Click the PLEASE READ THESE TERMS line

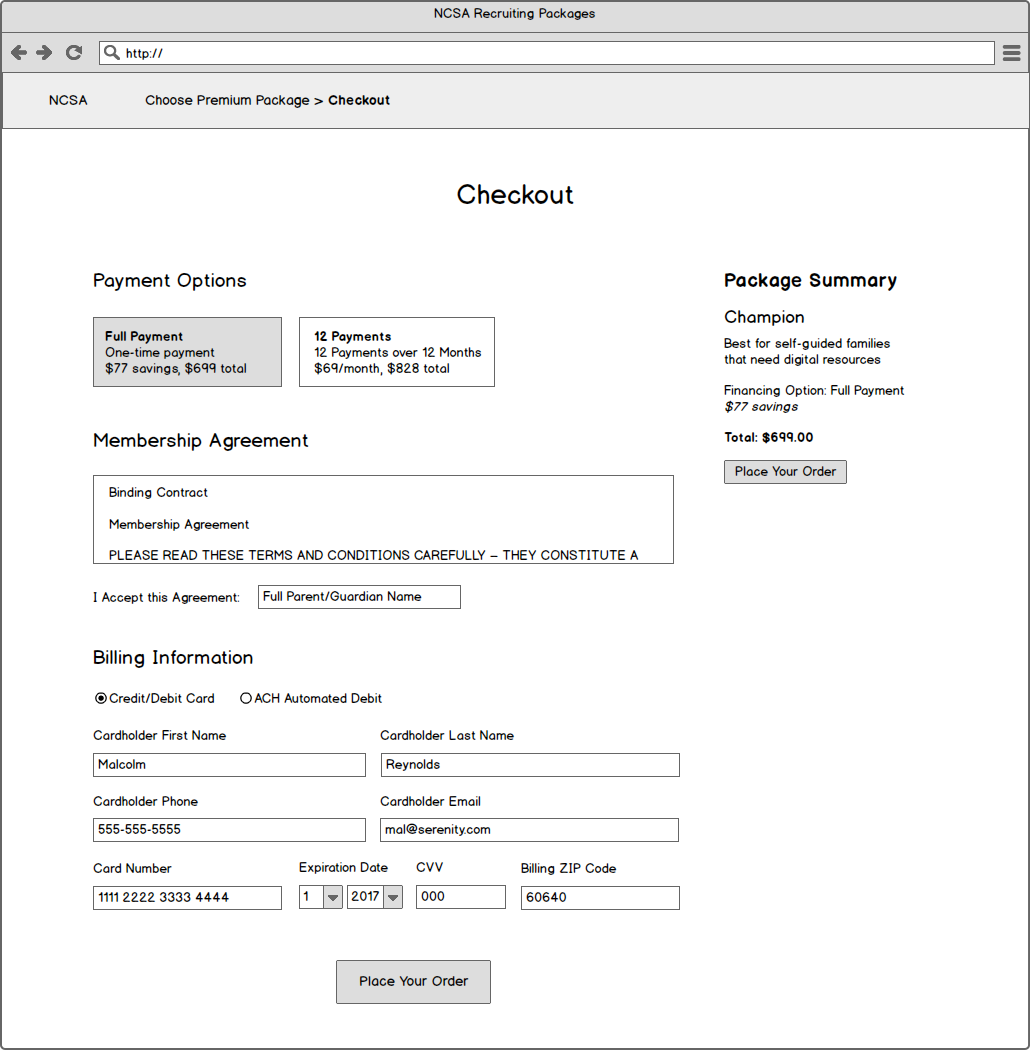(x=373, y=555)
